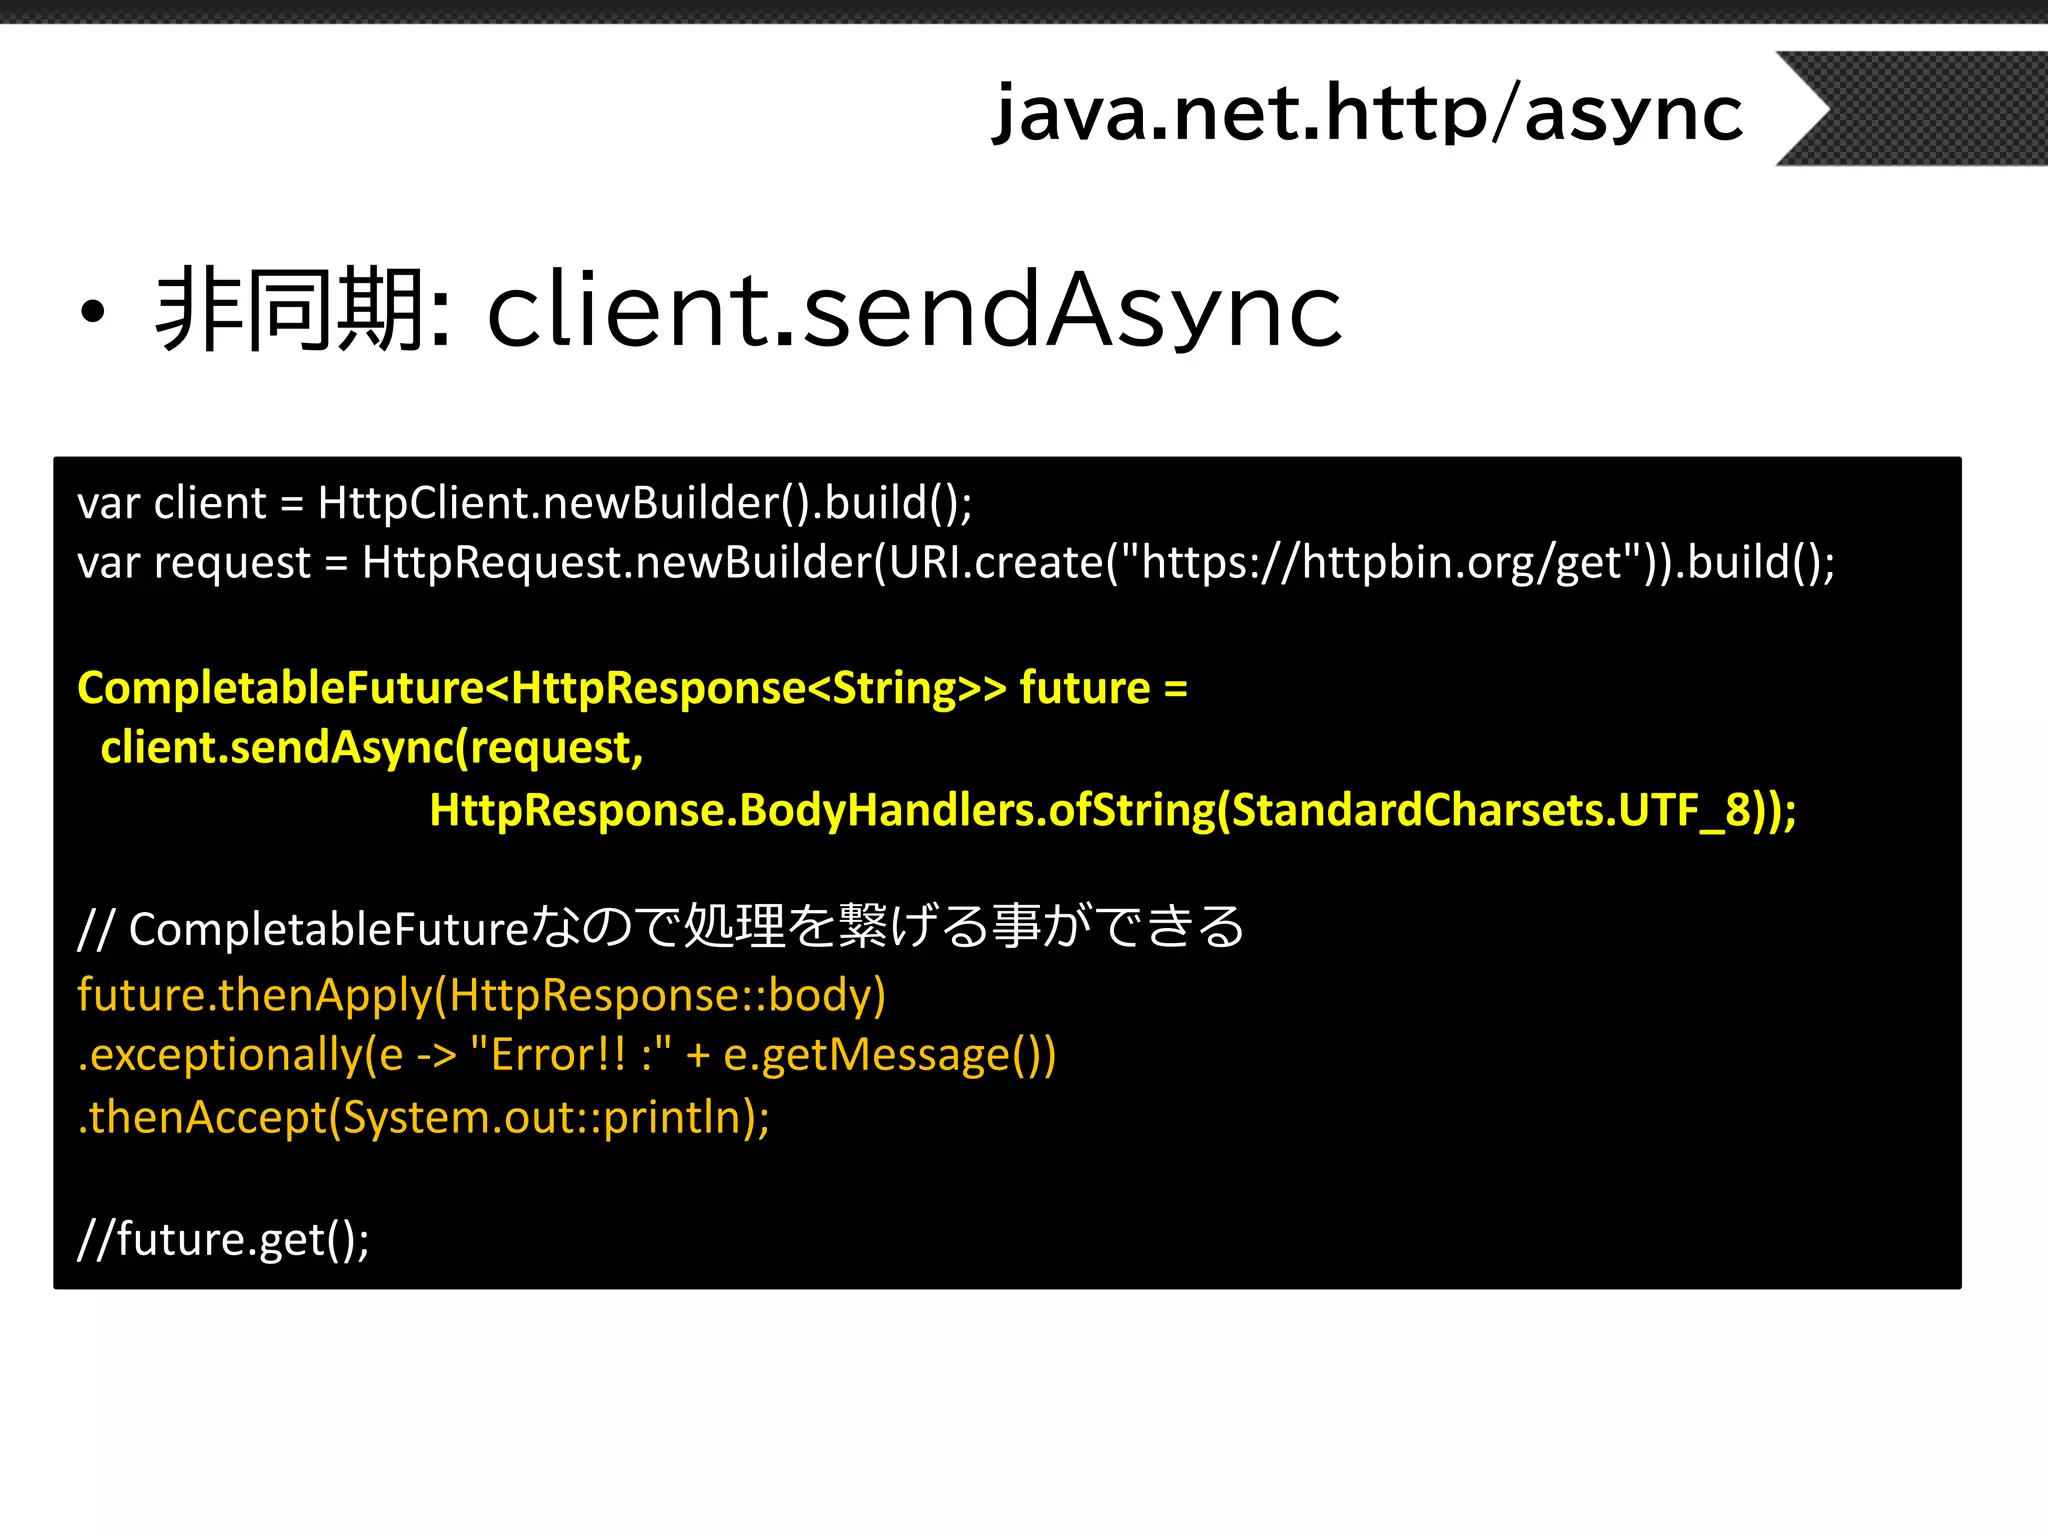The width and height of the screenshot is (2048, 1536).
Task: Click the line 'var client = HttpClient.newBuilder().build();'
Action: click(525, 503)
